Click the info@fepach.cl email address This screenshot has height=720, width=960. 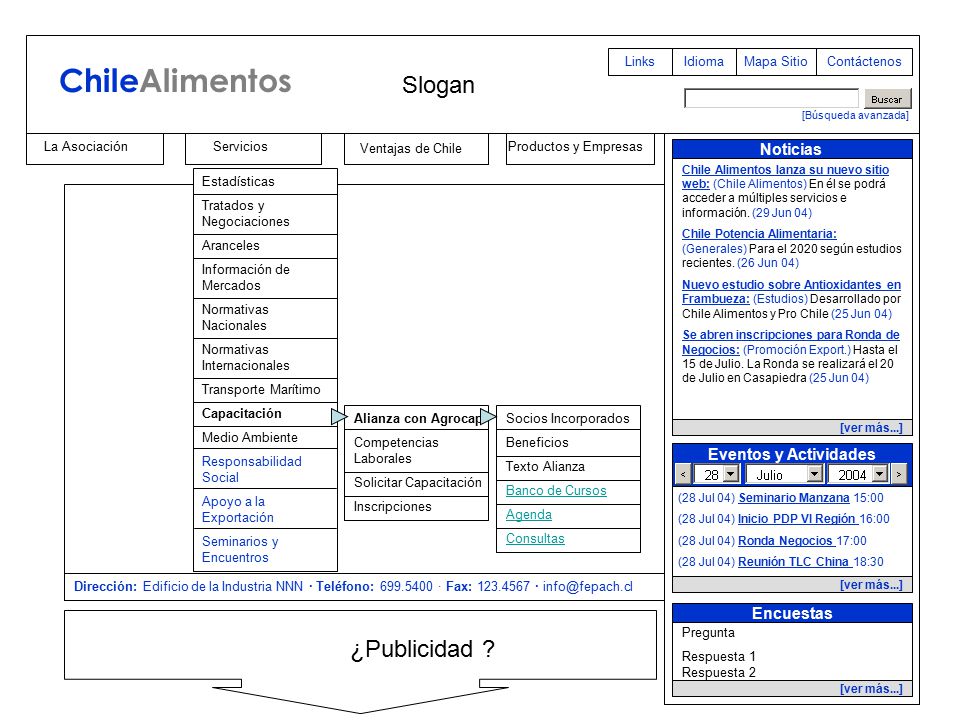pyautogui.click(x=588, y=587)
